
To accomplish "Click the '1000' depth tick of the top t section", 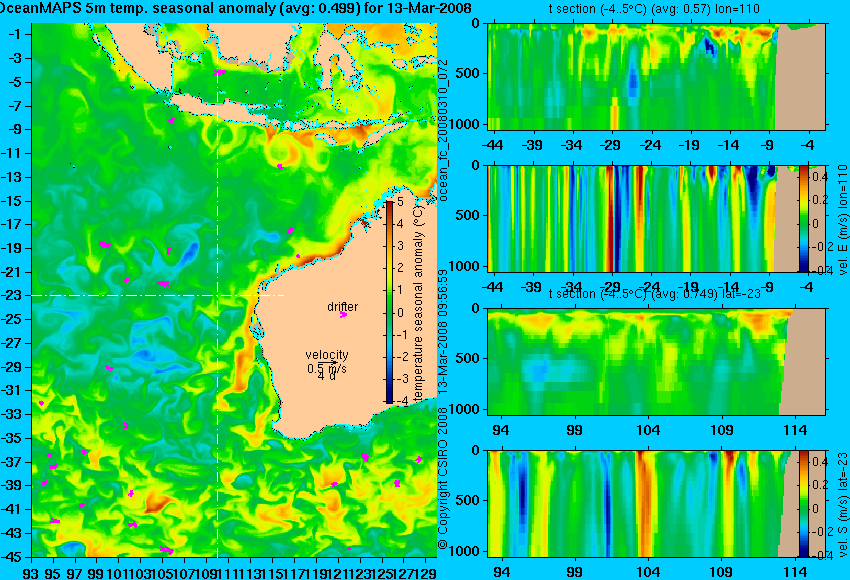I will (x=465, y=124).
